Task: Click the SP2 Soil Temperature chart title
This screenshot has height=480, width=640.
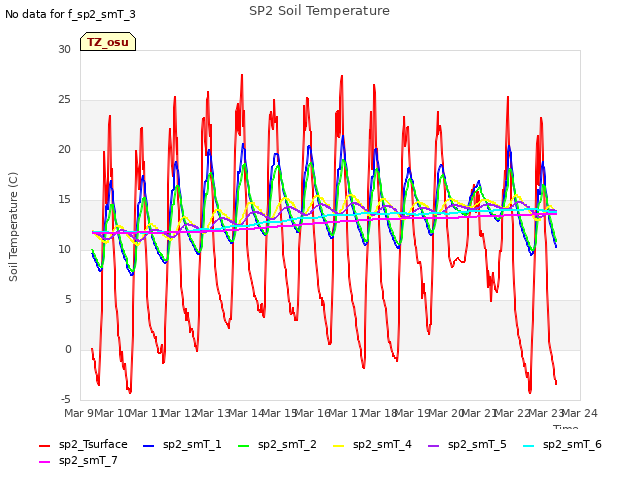Action: (319, 11)
